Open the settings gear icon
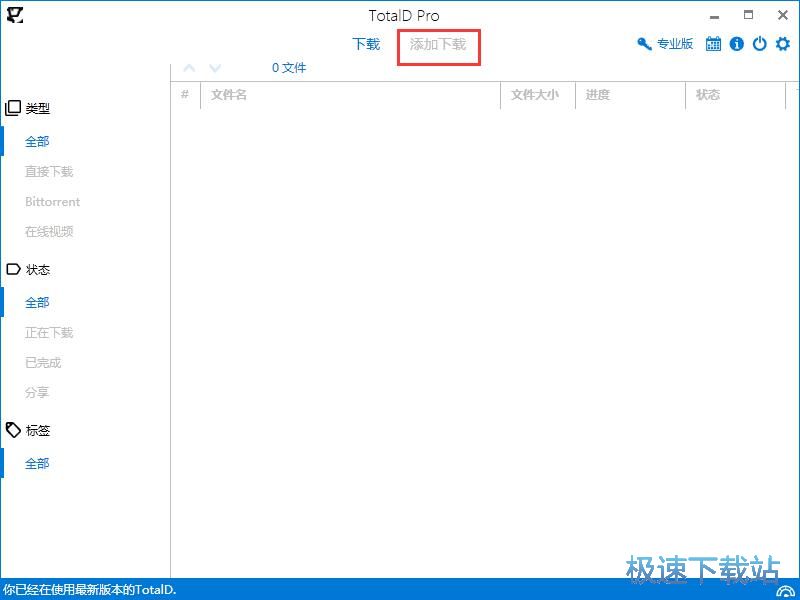800x600 pixels. click(783, 44)
